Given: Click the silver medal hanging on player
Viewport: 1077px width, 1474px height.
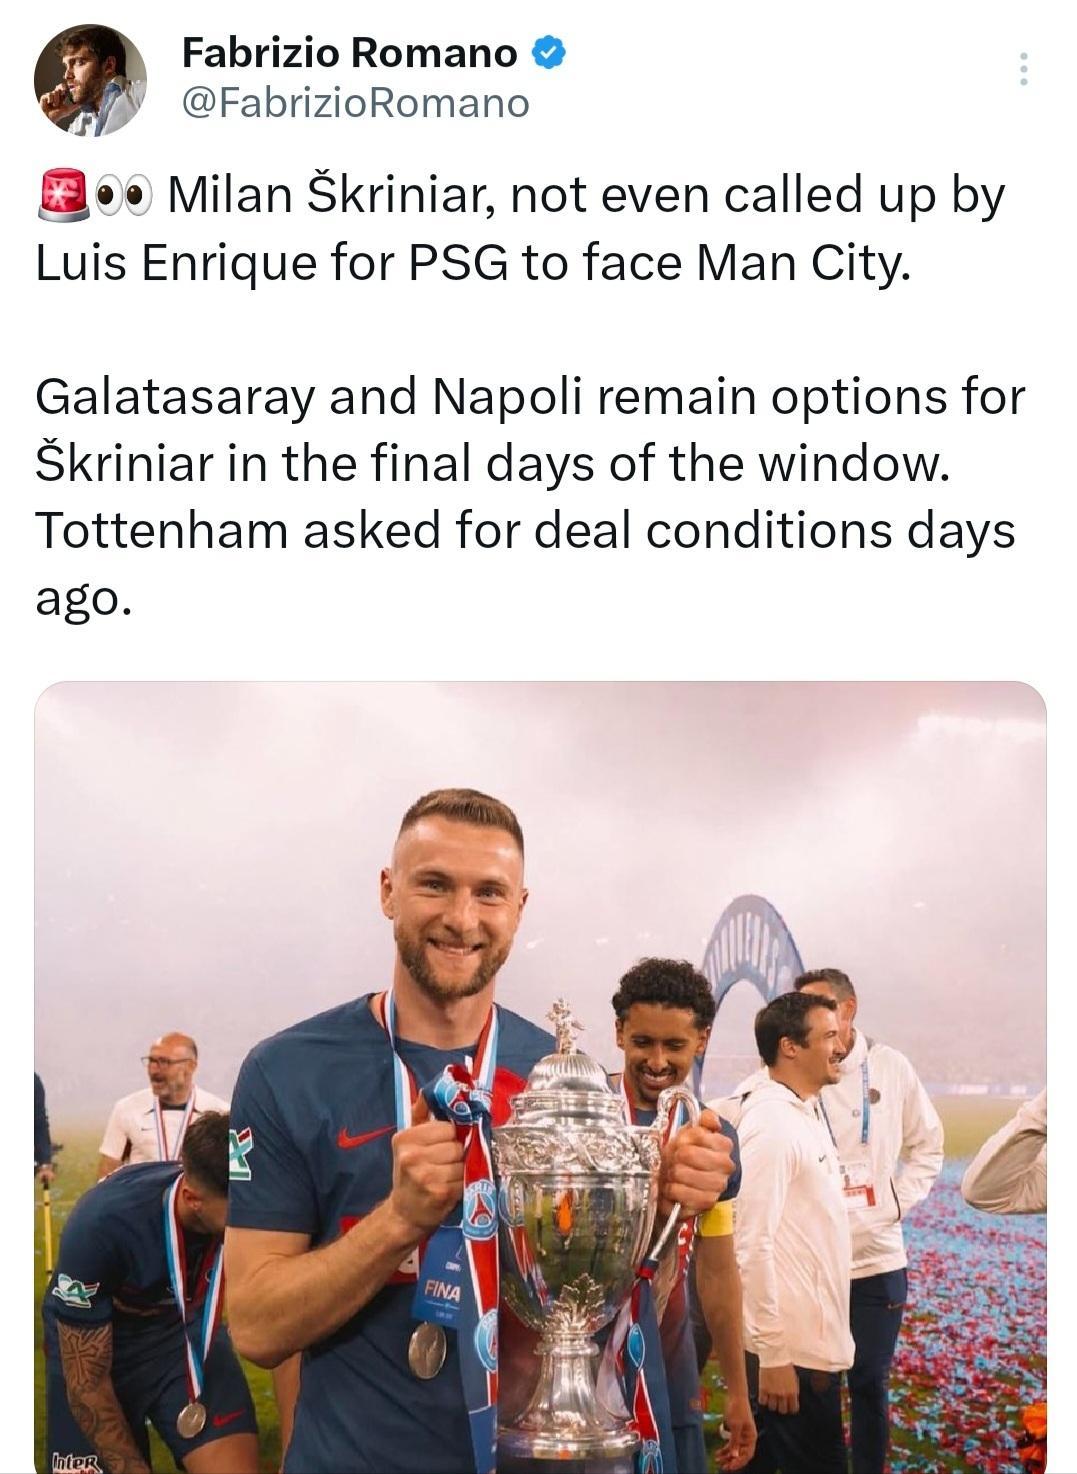Looking at the screenshot, I should tap(427, 1349).
